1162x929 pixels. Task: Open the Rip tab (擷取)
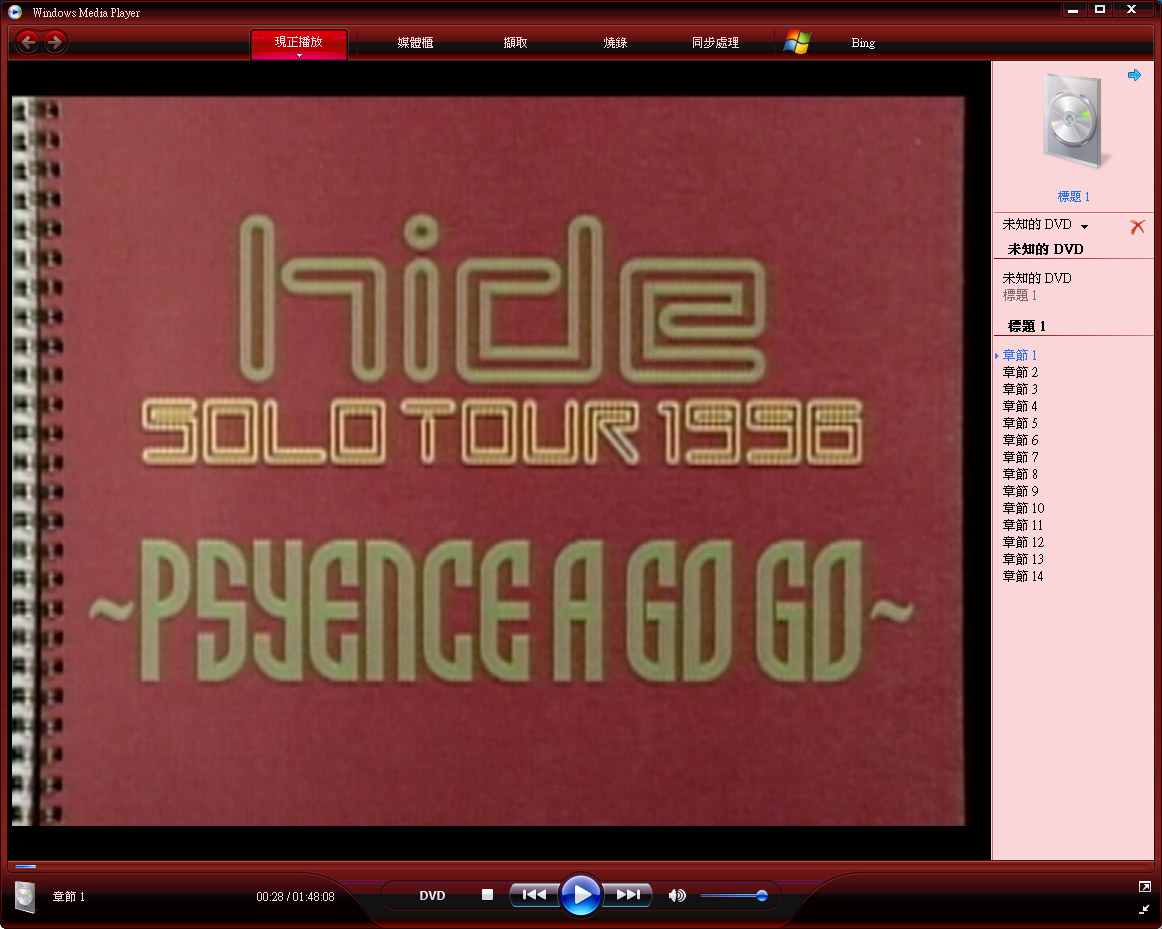tap(515, 43)
